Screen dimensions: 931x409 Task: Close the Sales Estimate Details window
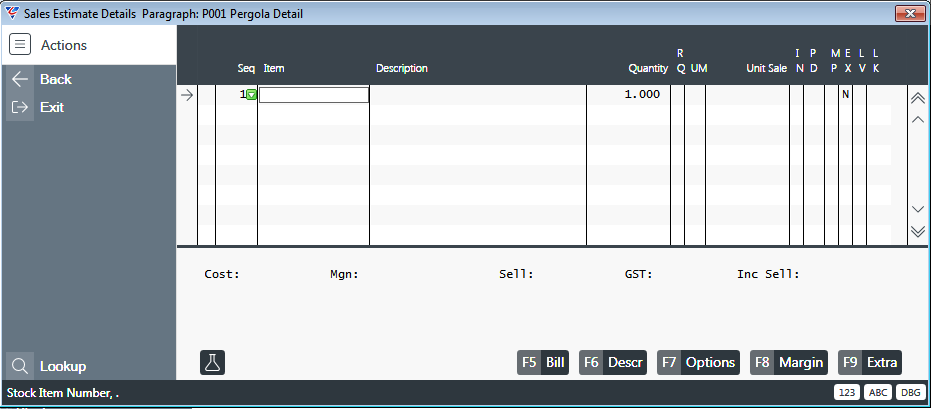[x=910, y=14]
